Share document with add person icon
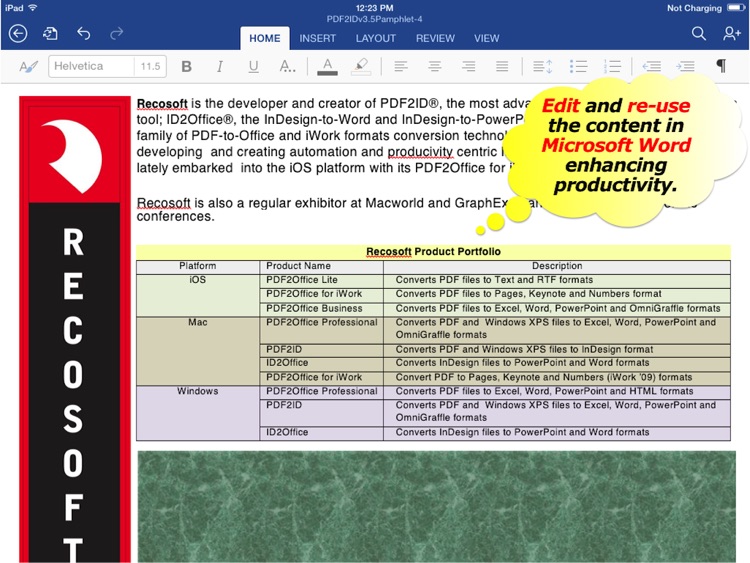Screen dimensions: 750x563 coord(732,33)
